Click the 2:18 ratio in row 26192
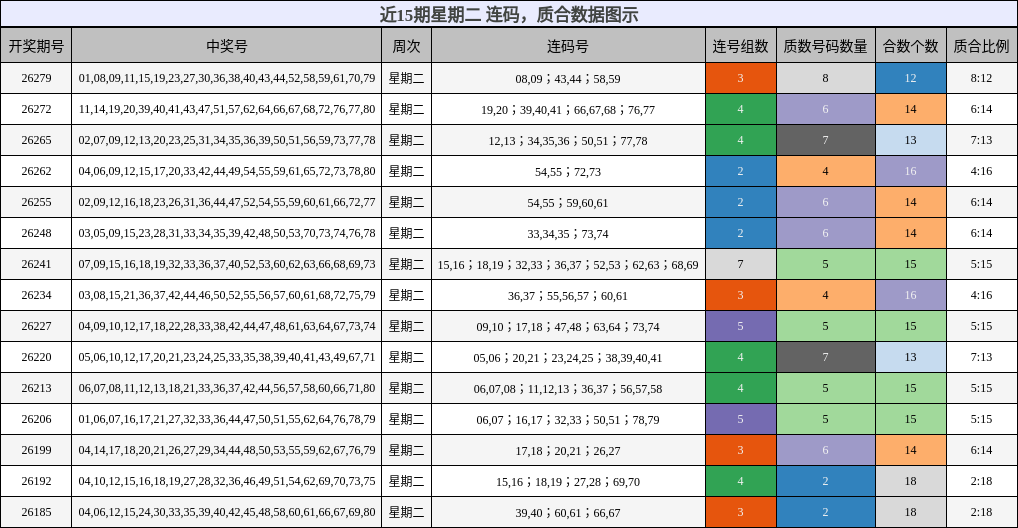Screen dimensions: 1018x528 pos(982,481)
